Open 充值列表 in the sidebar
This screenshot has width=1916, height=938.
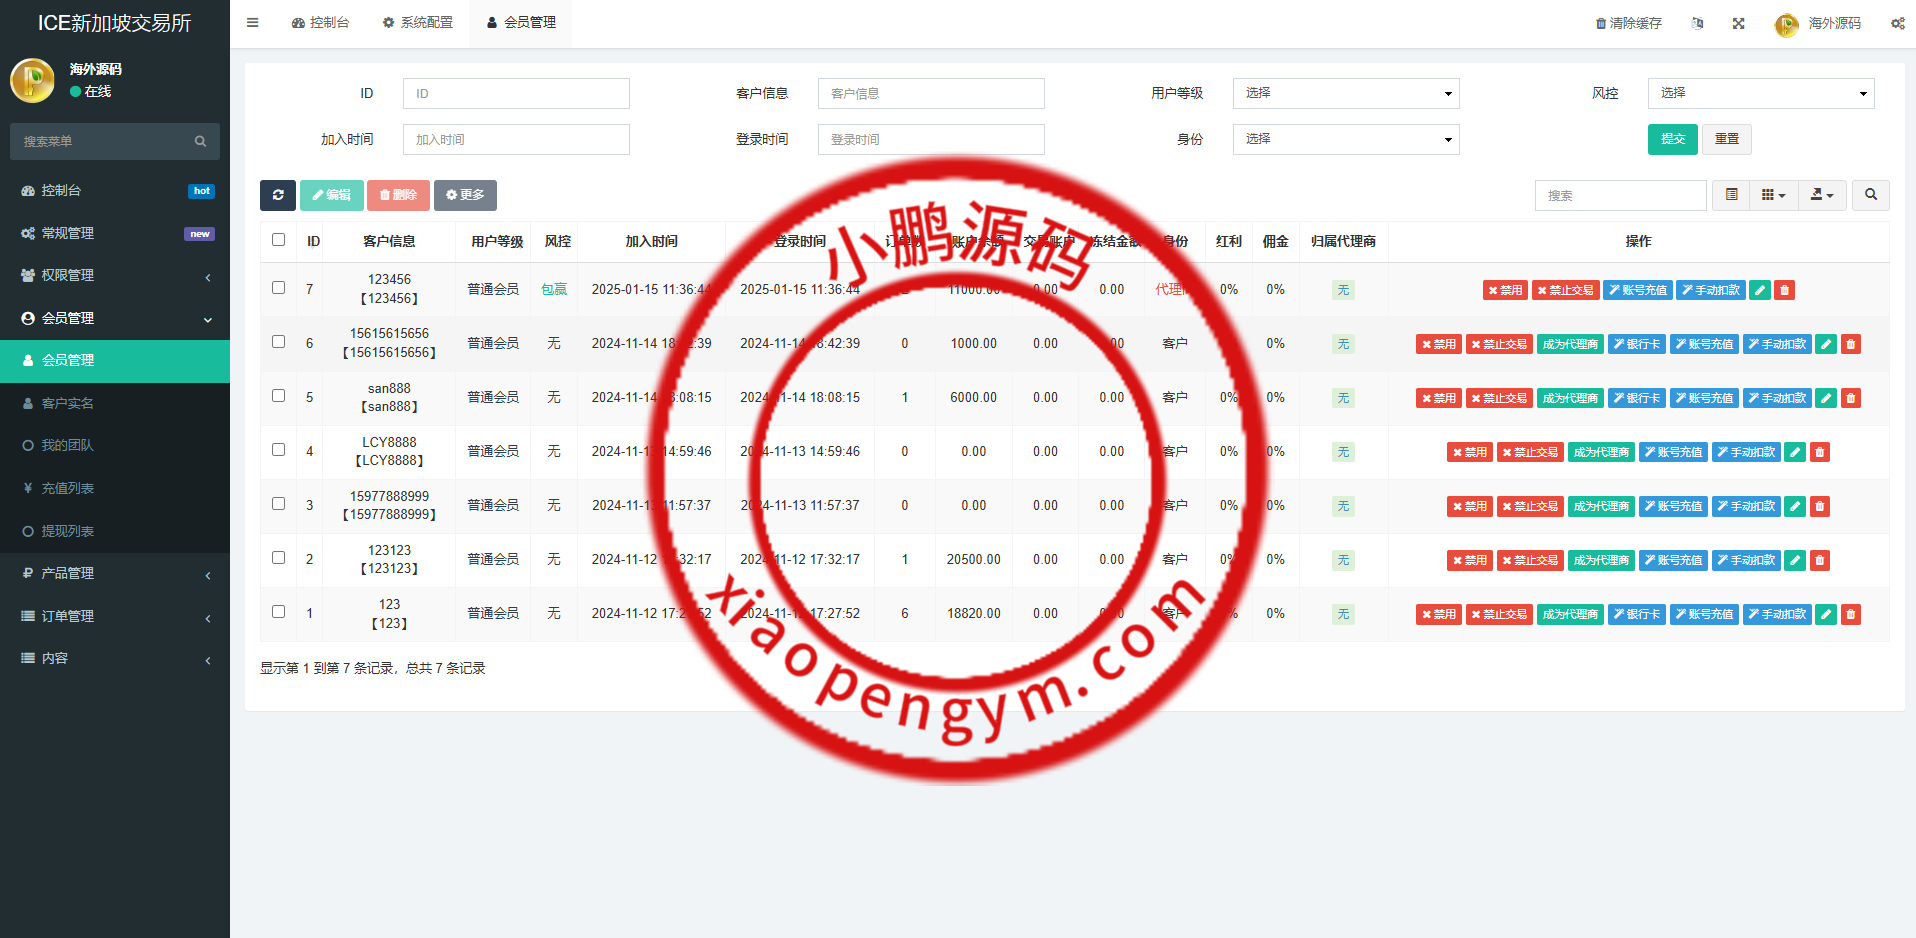68,488
